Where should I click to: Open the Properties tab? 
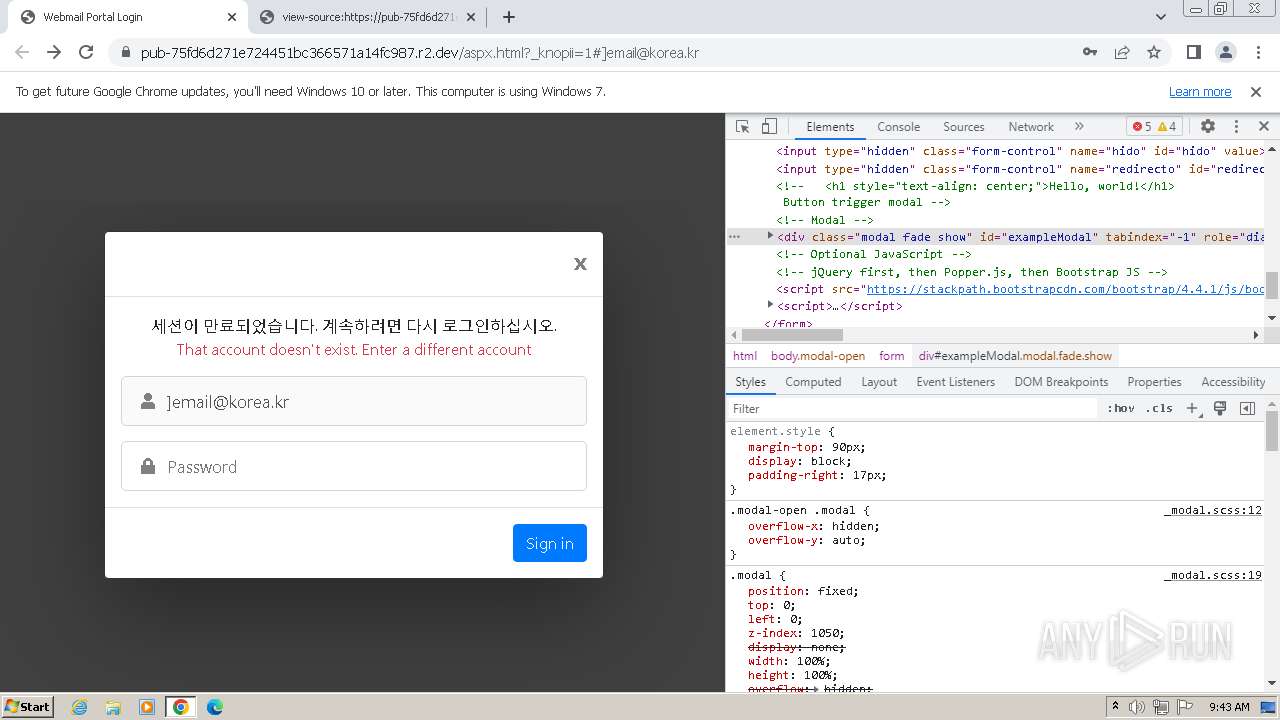(1154, 382)
